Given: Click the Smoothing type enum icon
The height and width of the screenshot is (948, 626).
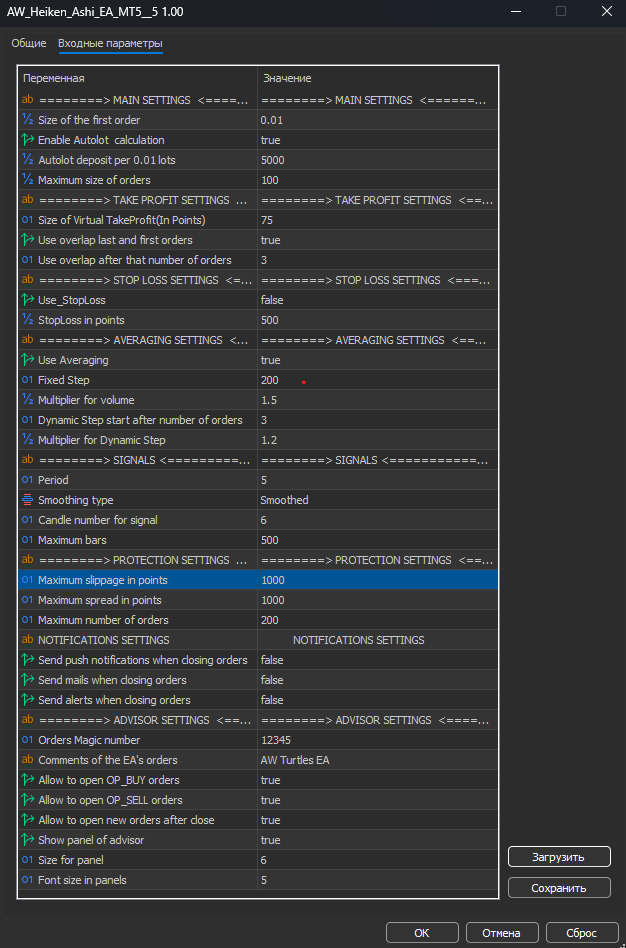Looking at the screenshot, I should pyautogui.click(x=27, y=500).
